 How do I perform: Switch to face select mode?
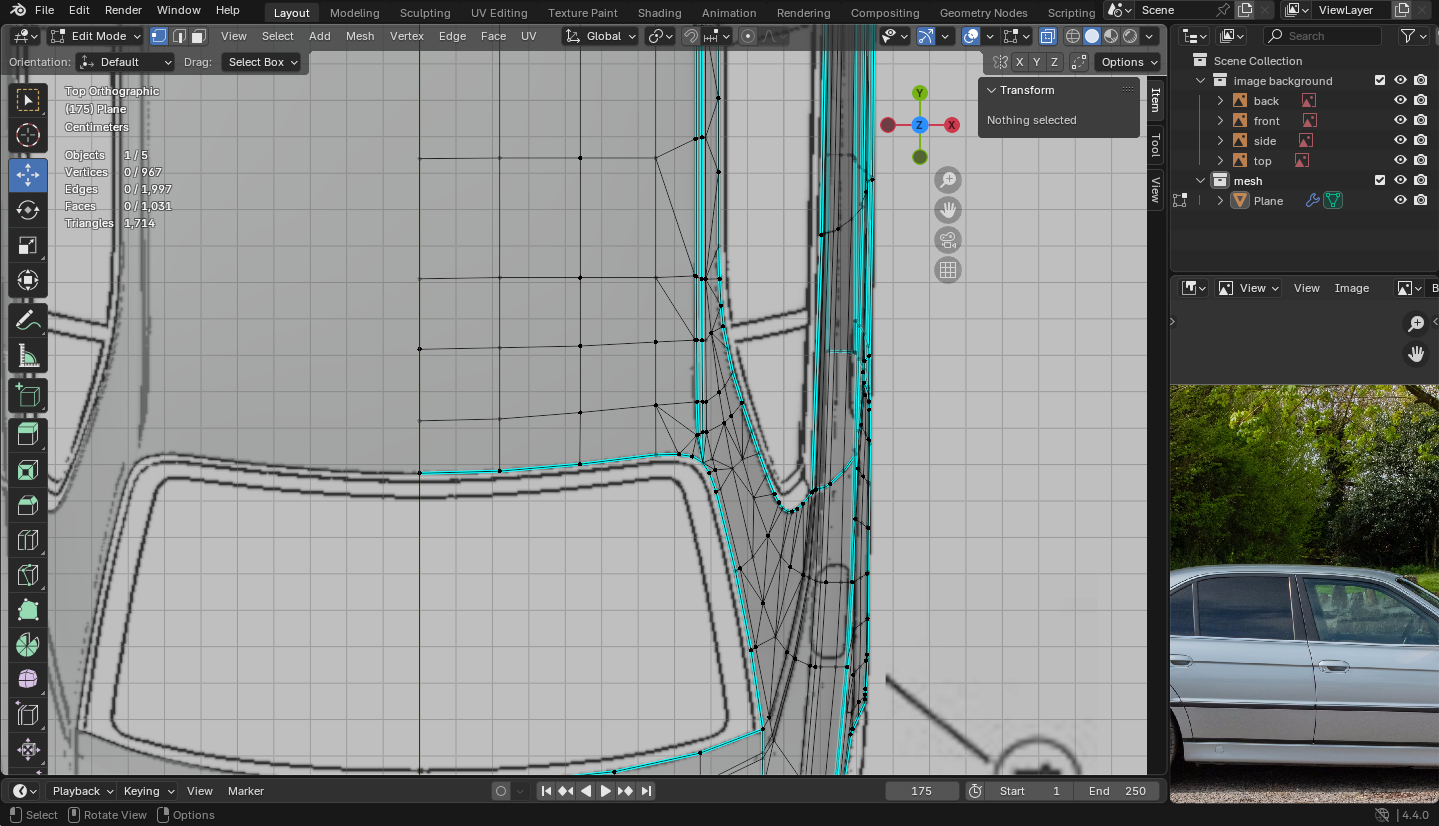point(198,36)
